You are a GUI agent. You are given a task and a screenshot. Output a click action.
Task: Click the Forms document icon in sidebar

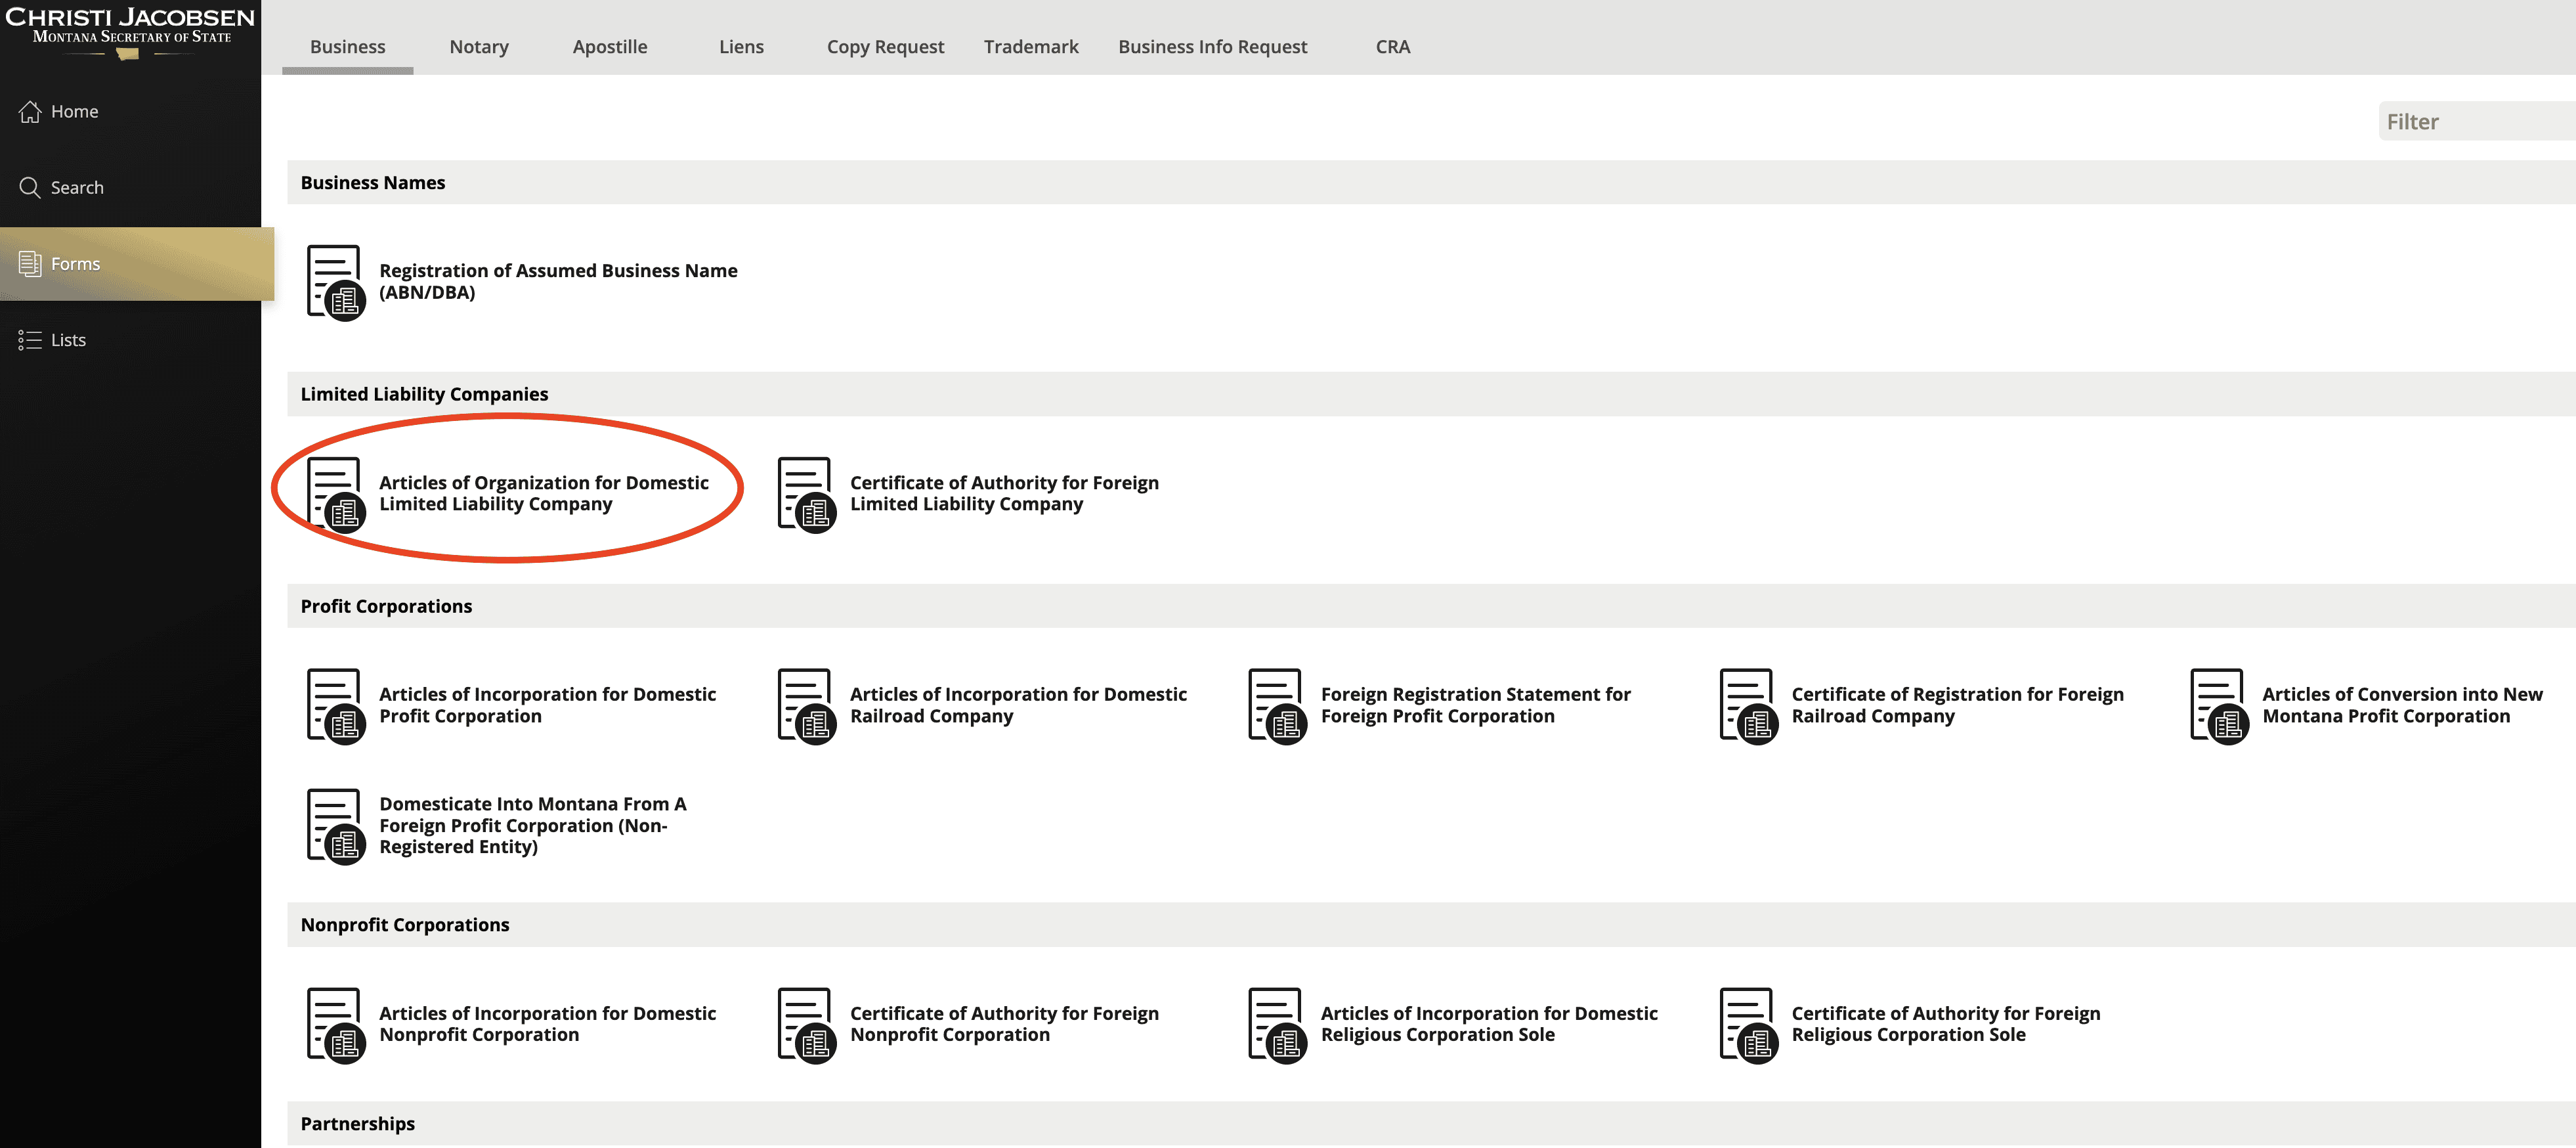pyautogui.click(x=30, y=264)
